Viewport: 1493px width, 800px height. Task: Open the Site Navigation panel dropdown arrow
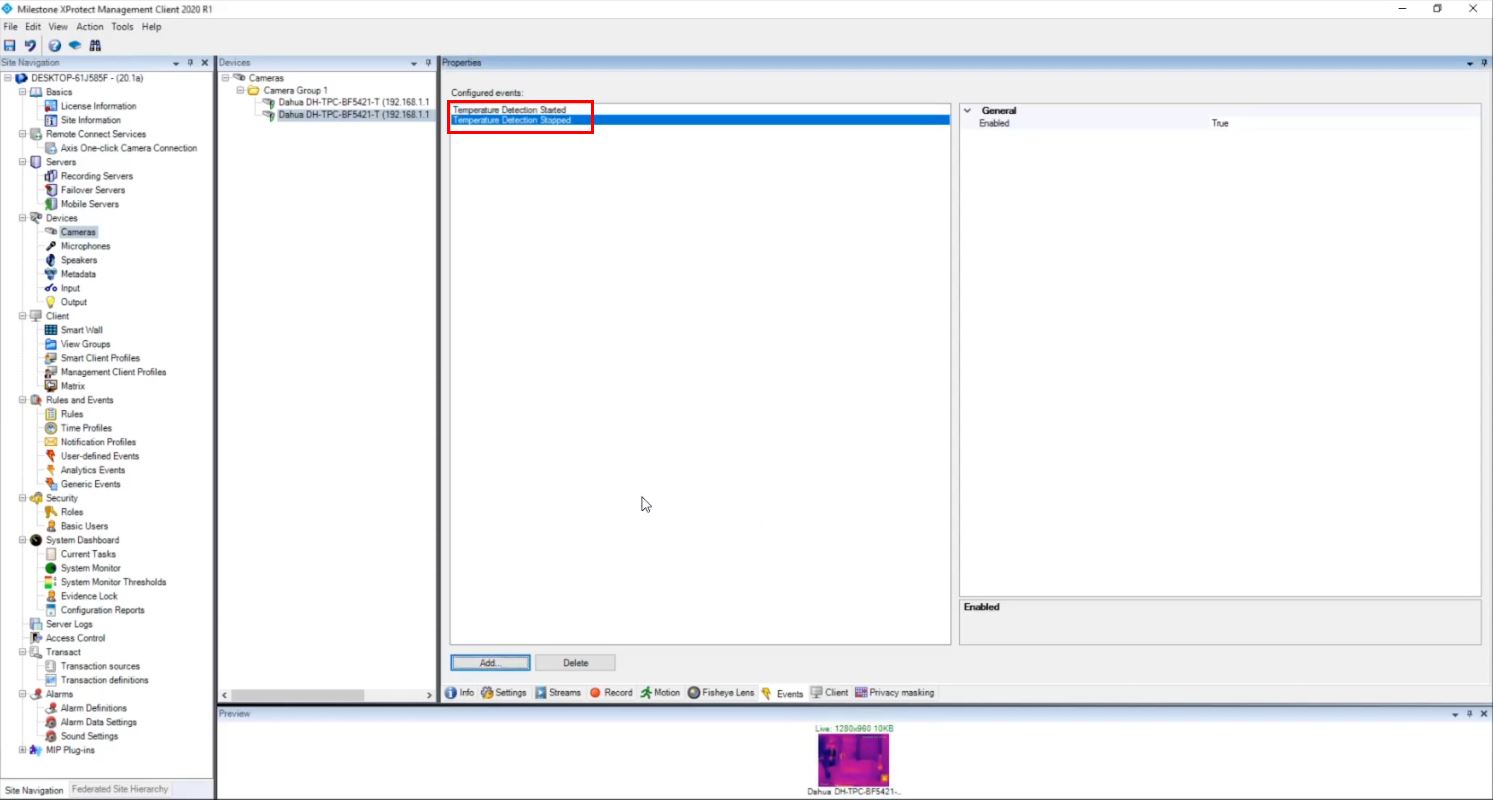(x=176, y=63)
